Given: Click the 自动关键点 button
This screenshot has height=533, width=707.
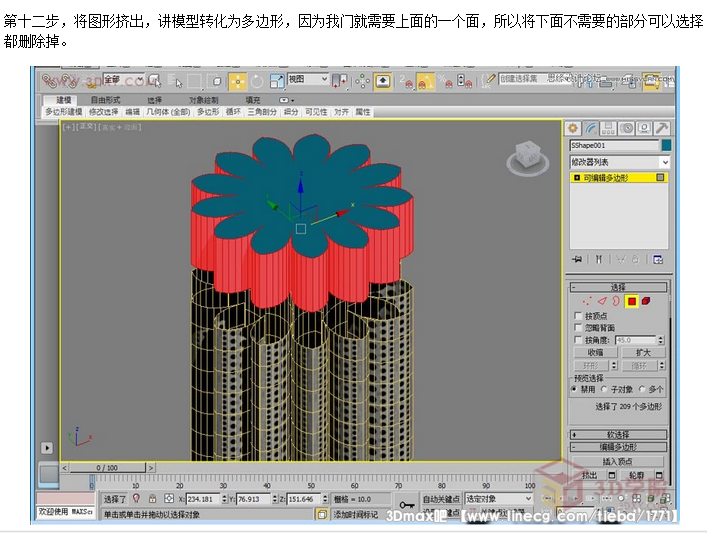Looking at the screenshot, I should 441,499.
